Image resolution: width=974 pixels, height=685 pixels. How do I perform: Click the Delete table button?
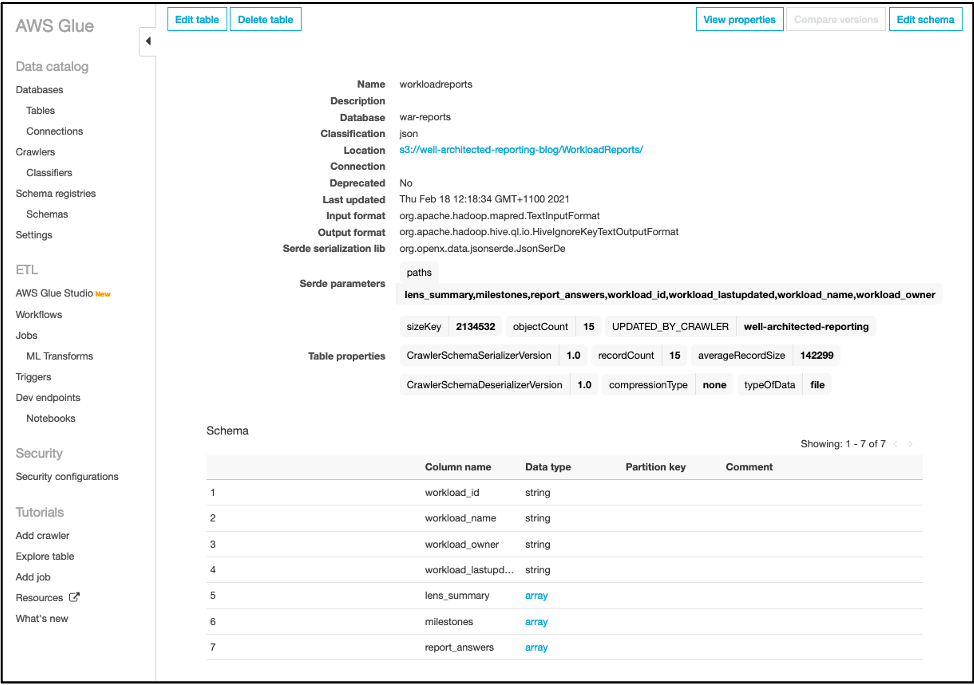pyautogui.click(x=265, y=18)
